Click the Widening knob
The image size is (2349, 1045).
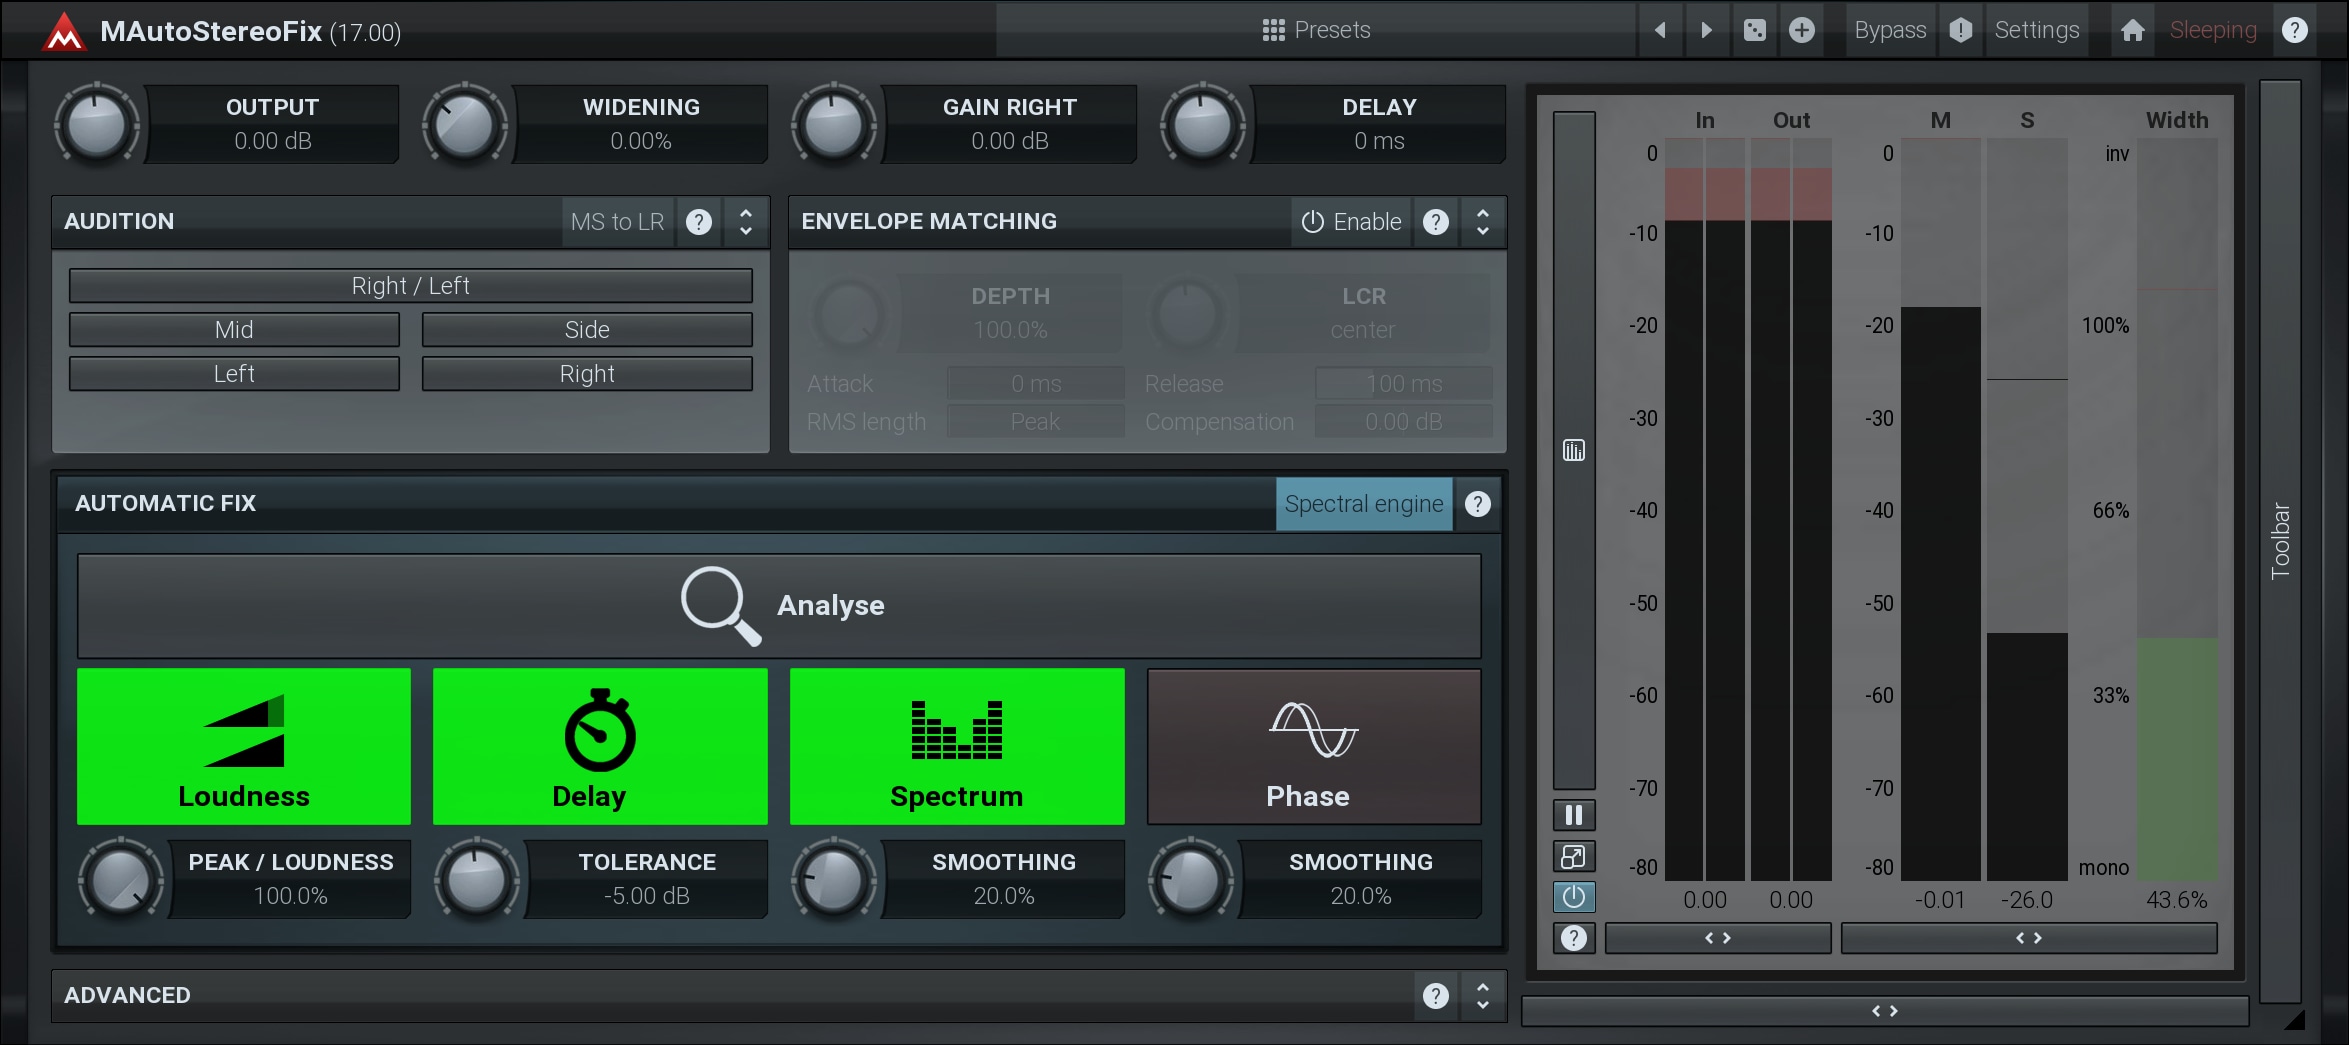pos(465,126)
